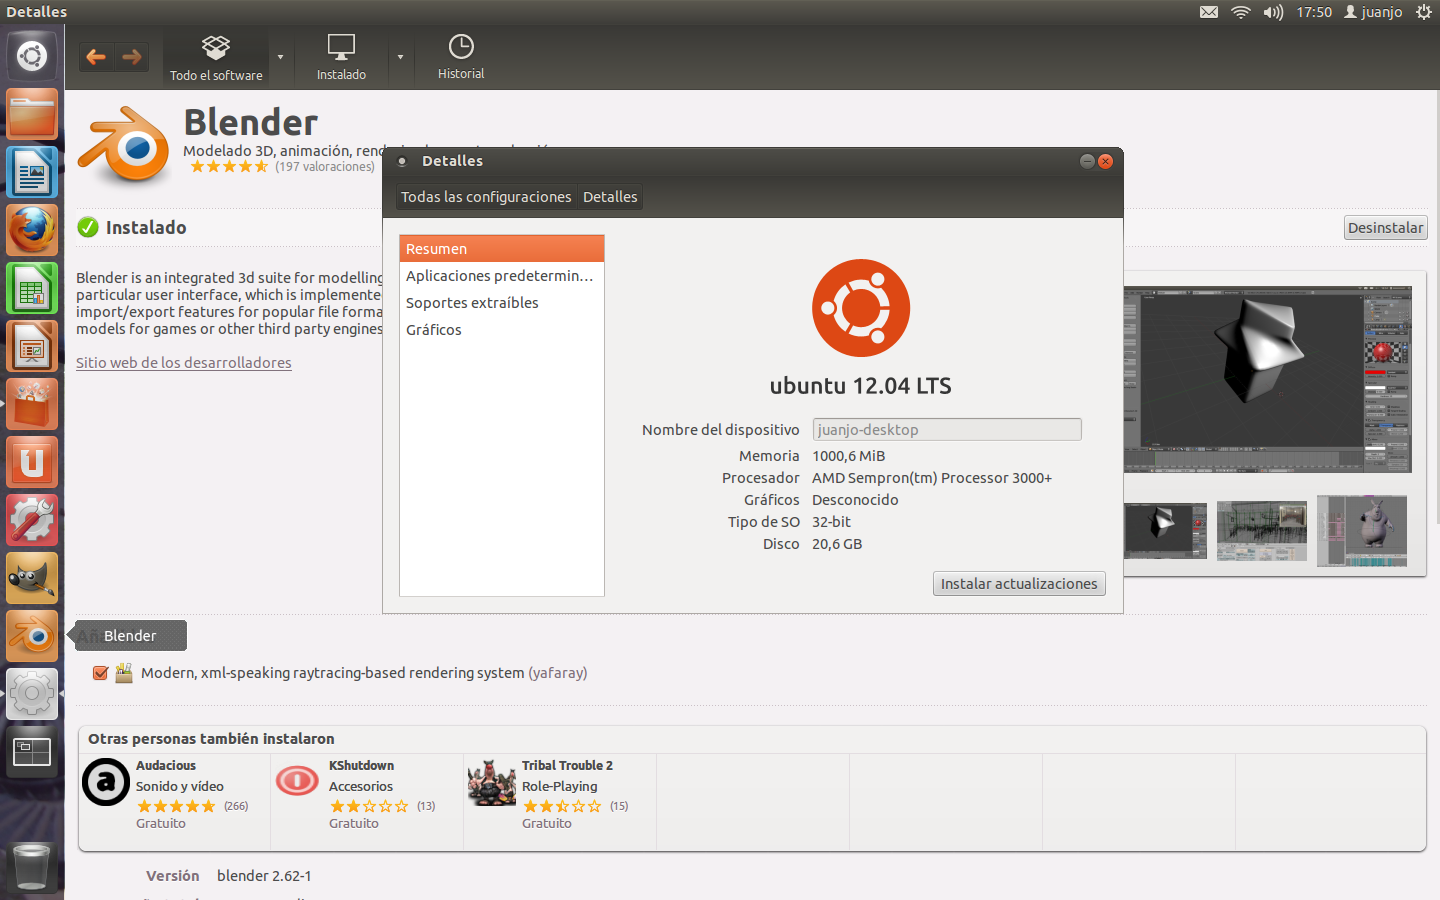Select Resumen in the Detalles sidebar
This screenshot has height=900, width=1440.
click(502, 249)
